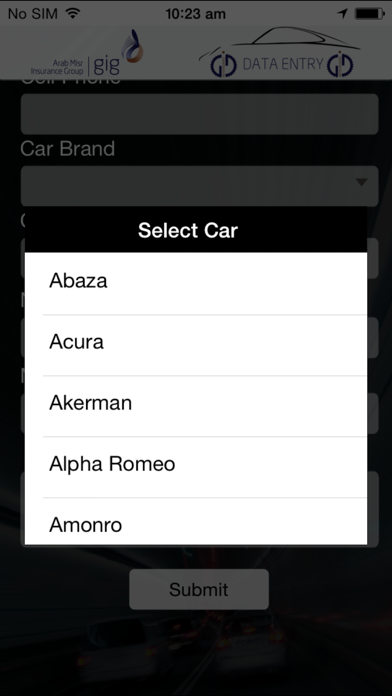Select Abaza from the car list
Screen dimensions: 392x696
coord(196,283)
